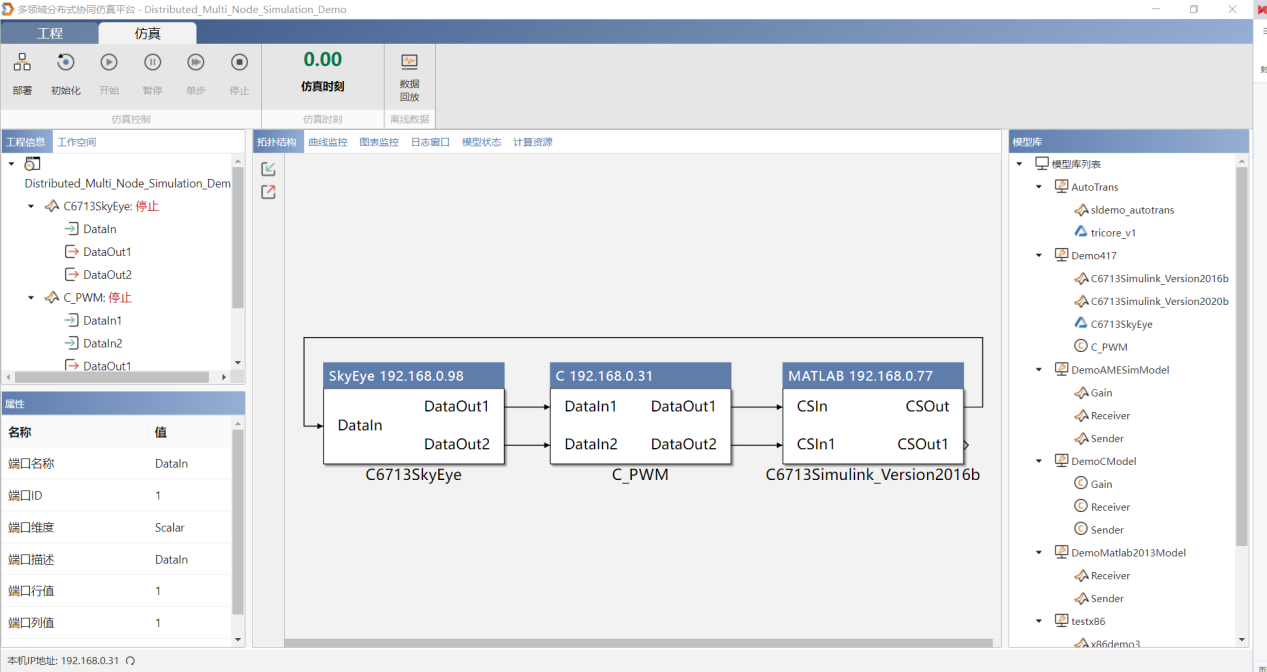Select tricore_v1 model
The image size is (1267, 672).
click(1113, 233)
